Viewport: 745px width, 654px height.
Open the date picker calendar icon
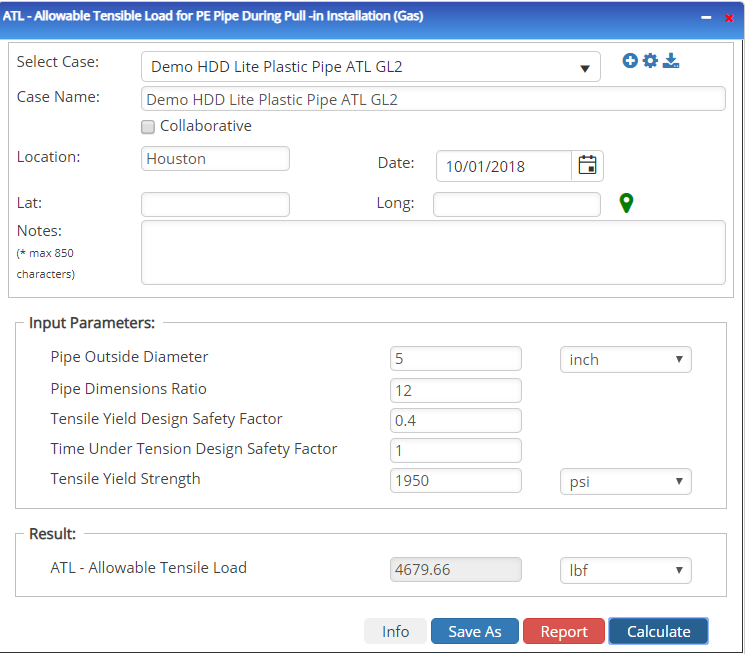click(587, 166)
